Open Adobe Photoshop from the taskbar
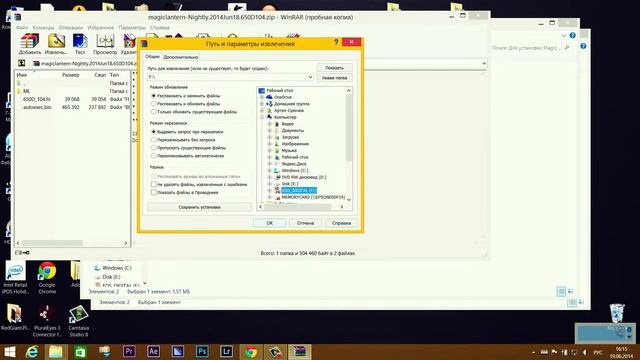This screenshot has width=640, height=360. tap(202, 351)
